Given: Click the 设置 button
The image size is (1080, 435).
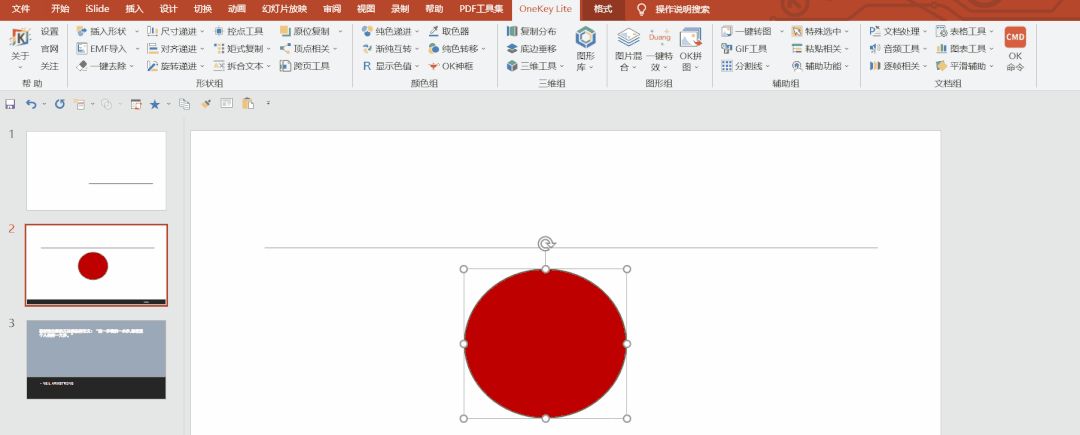Looking at the screenshot, I should click(x=50, y=32).
